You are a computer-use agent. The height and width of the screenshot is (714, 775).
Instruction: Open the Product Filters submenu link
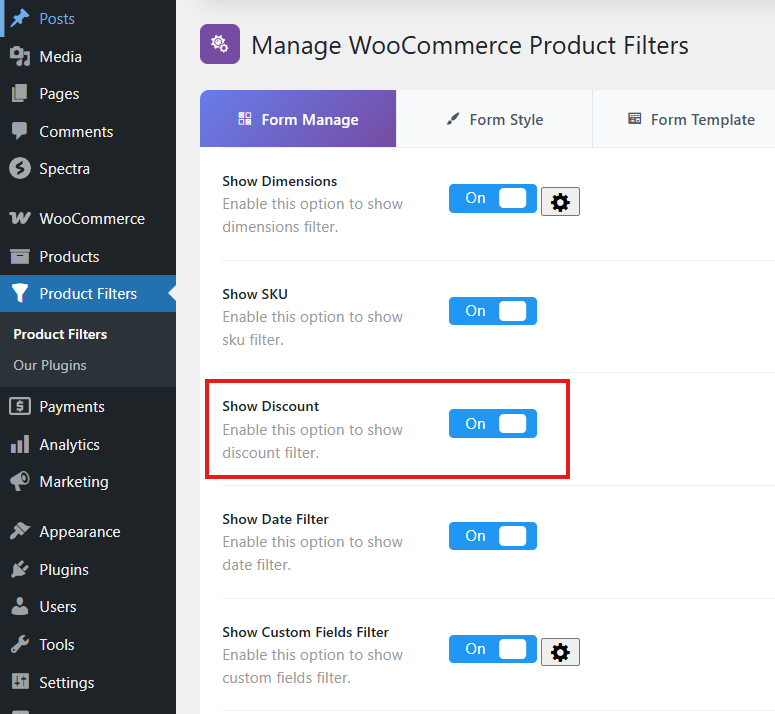pyautogui.click(x=60, y=334)
